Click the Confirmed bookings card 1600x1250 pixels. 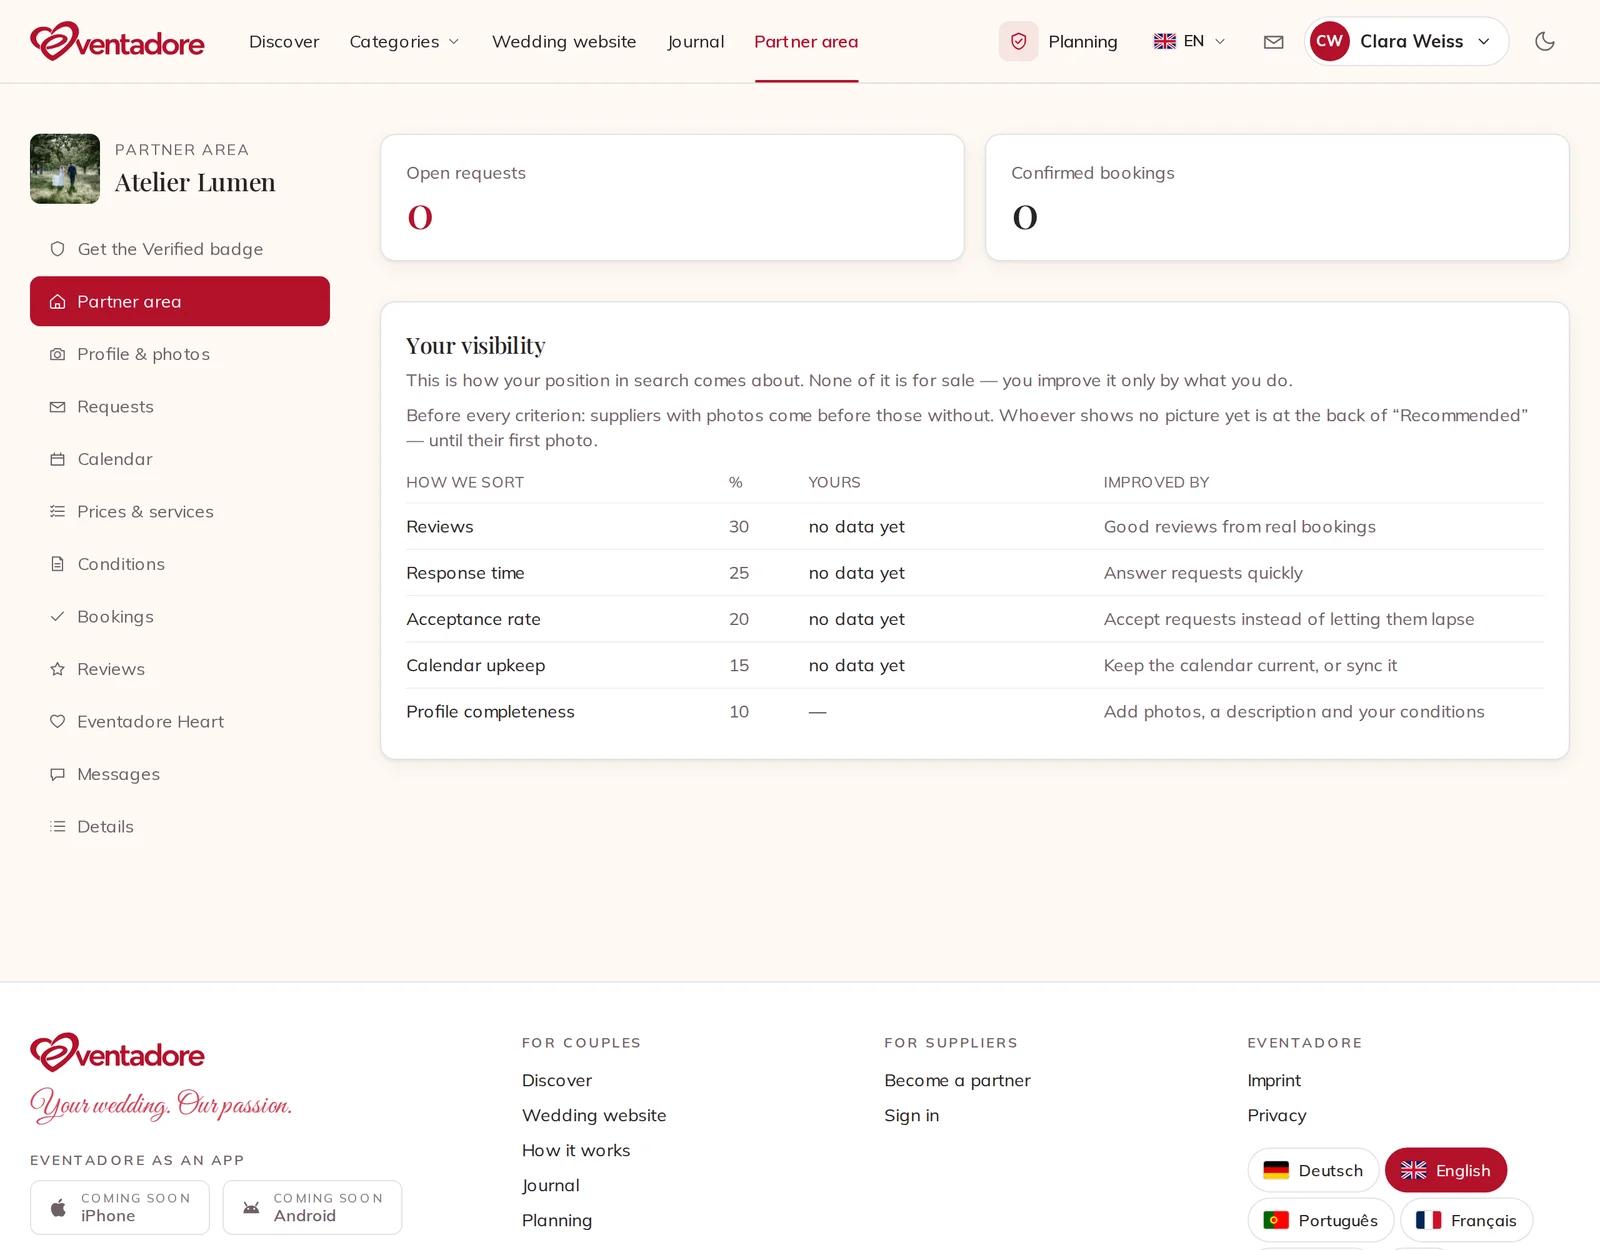(1277, 198)
